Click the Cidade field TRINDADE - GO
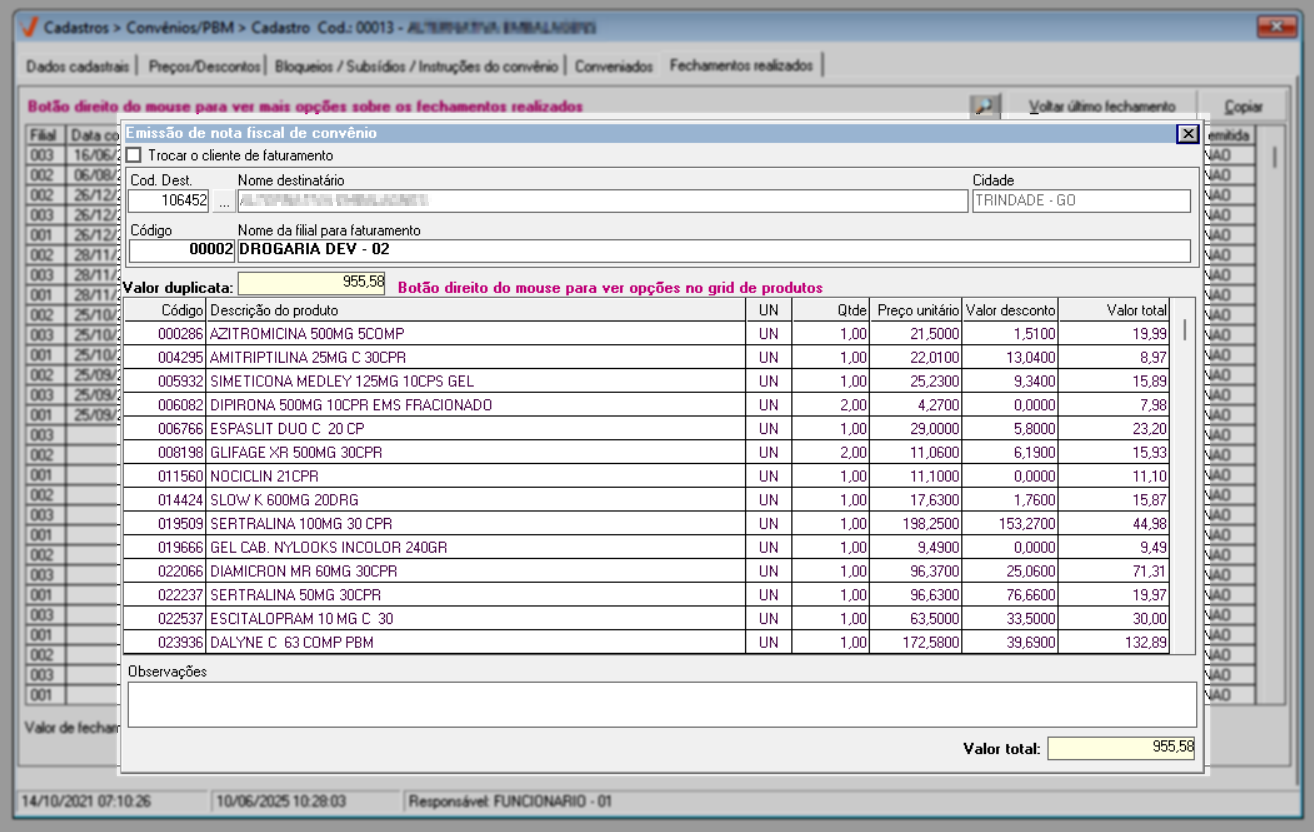1314x832 pixels. pos(1081,201)
